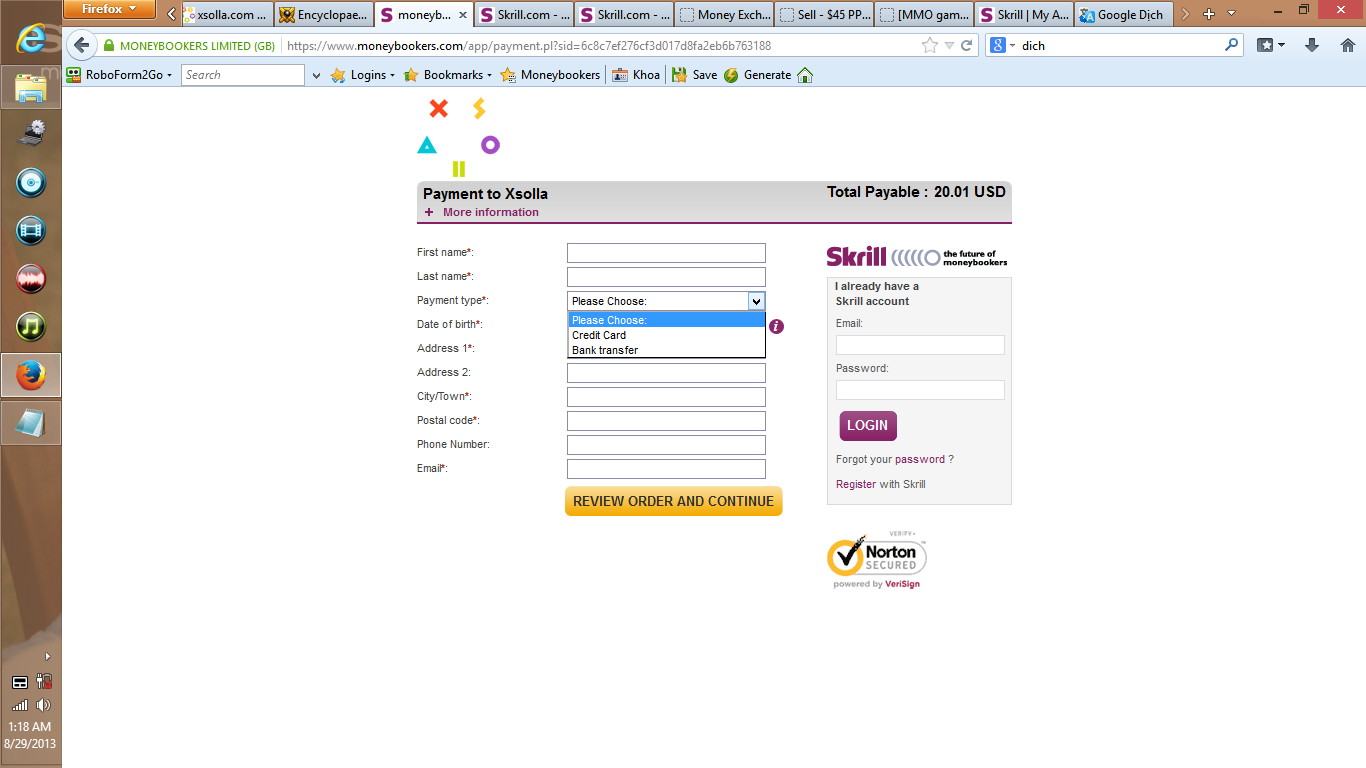Viewport: 1366px width, 768px height.
Task: Switch to the xsolla.com tab
Action: (x=225, y=14)
